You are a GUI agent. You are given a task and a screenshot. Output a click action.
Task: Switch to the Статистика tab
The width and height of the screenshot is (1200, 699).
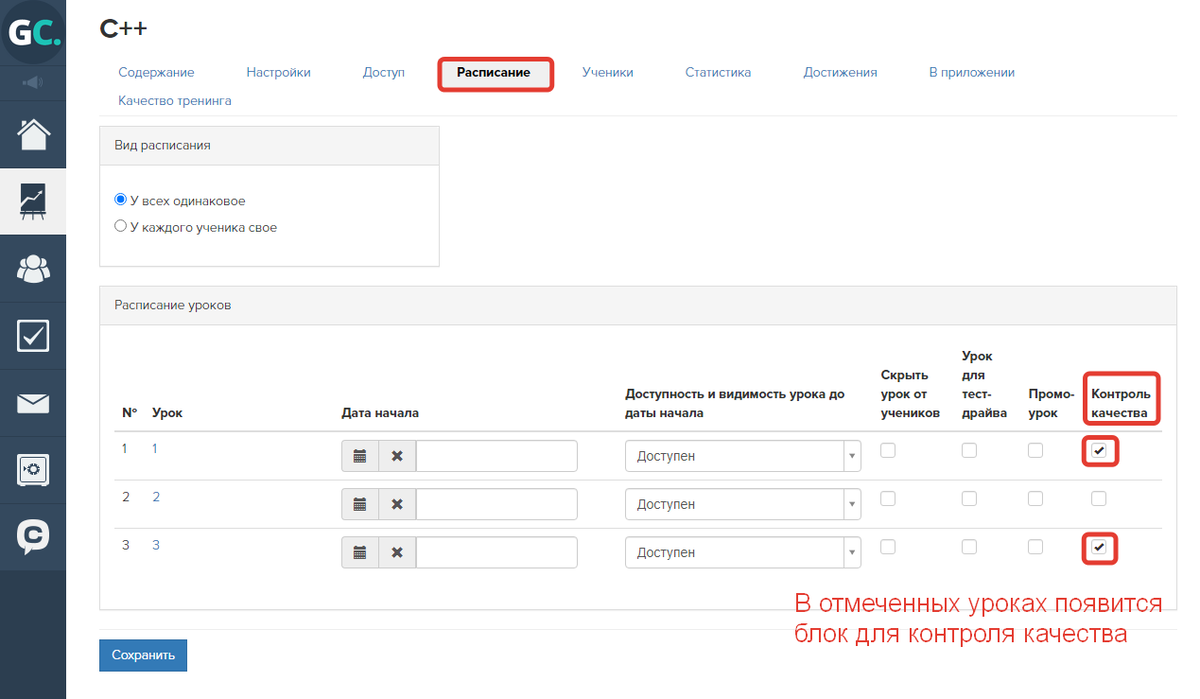tap(718, 72)
